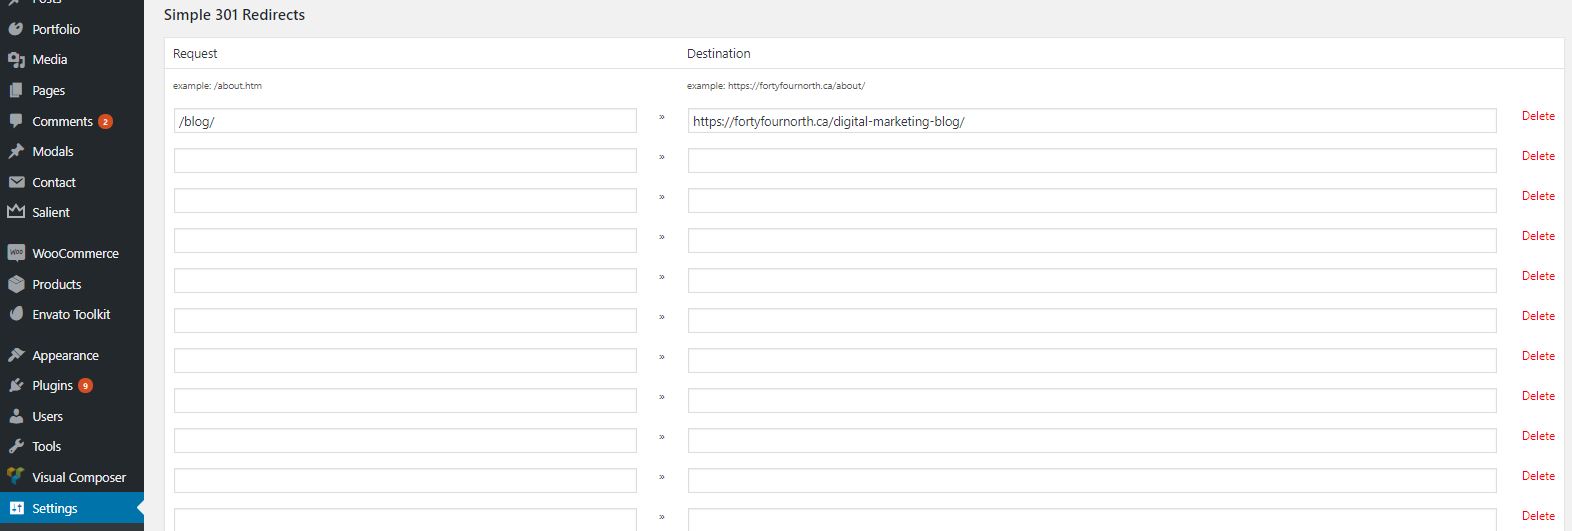Click Delete on the first empty redirect row
The width and height of the screenshot is (1572, 531).
1538,156
